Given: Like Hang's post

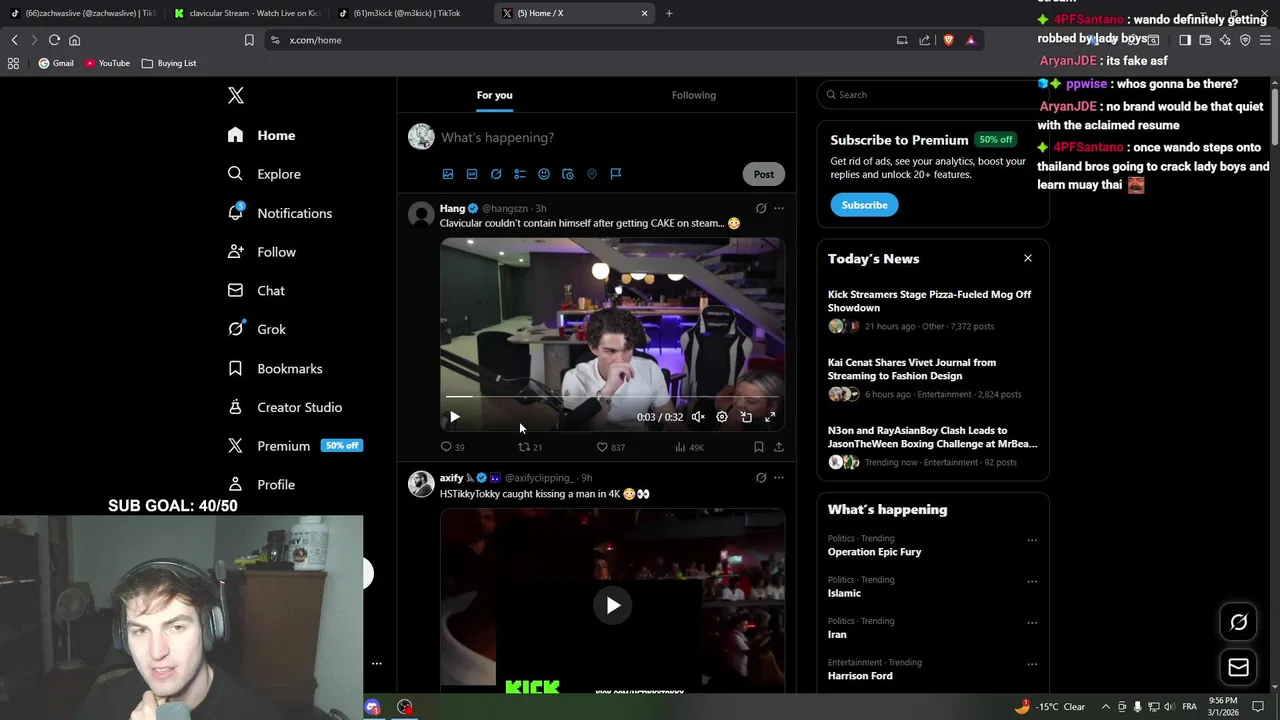Looking at the screenshot, I should pos(610,447).
